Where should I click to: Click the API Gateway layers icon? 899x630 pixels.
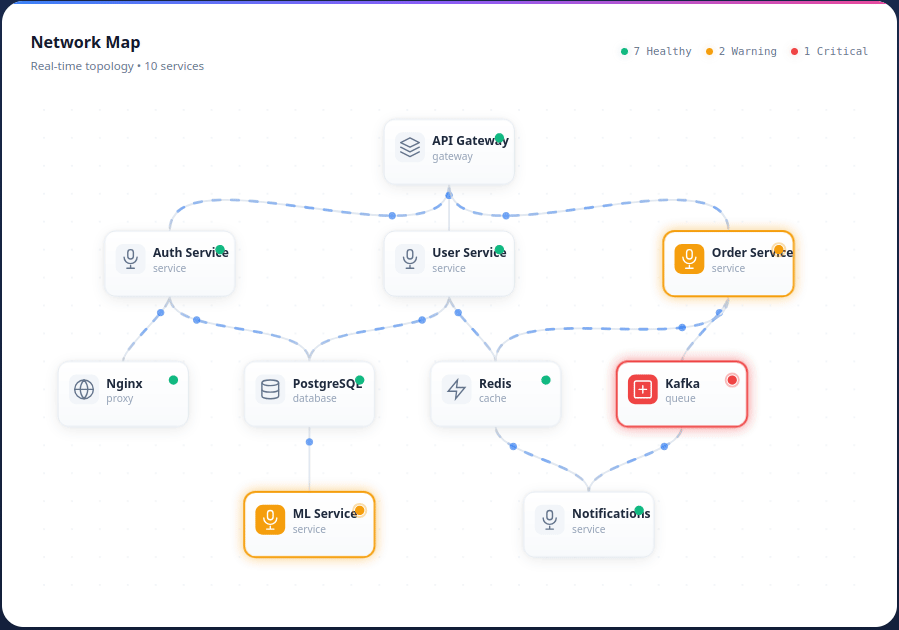410,147
